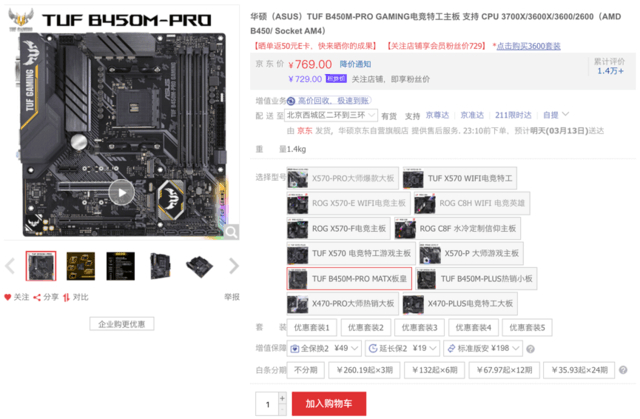
Task: Play the product video on motherboard image
Action: point(122,193)
